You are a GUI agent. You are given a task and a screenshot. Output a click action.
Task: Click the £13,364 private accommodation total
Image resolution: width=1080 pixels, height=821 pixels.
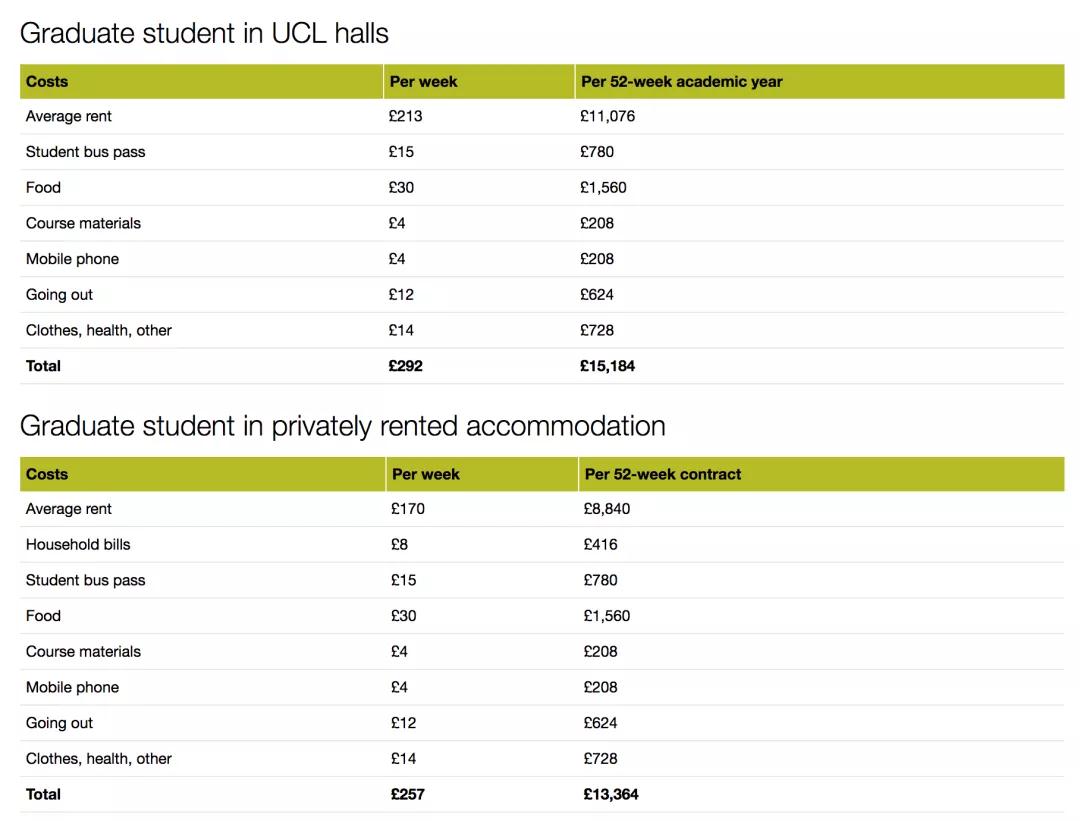610,794
